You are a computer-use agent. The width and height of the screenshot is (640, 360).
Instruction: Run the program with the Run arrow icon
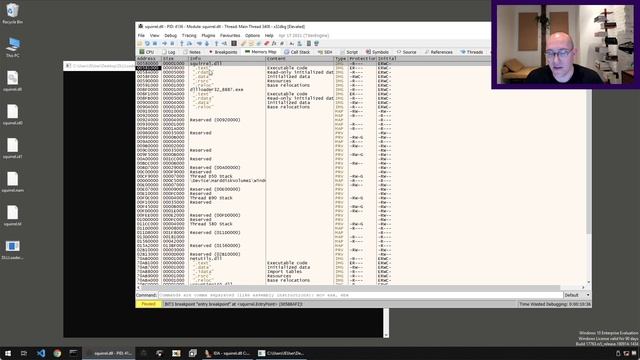point(164,43)
